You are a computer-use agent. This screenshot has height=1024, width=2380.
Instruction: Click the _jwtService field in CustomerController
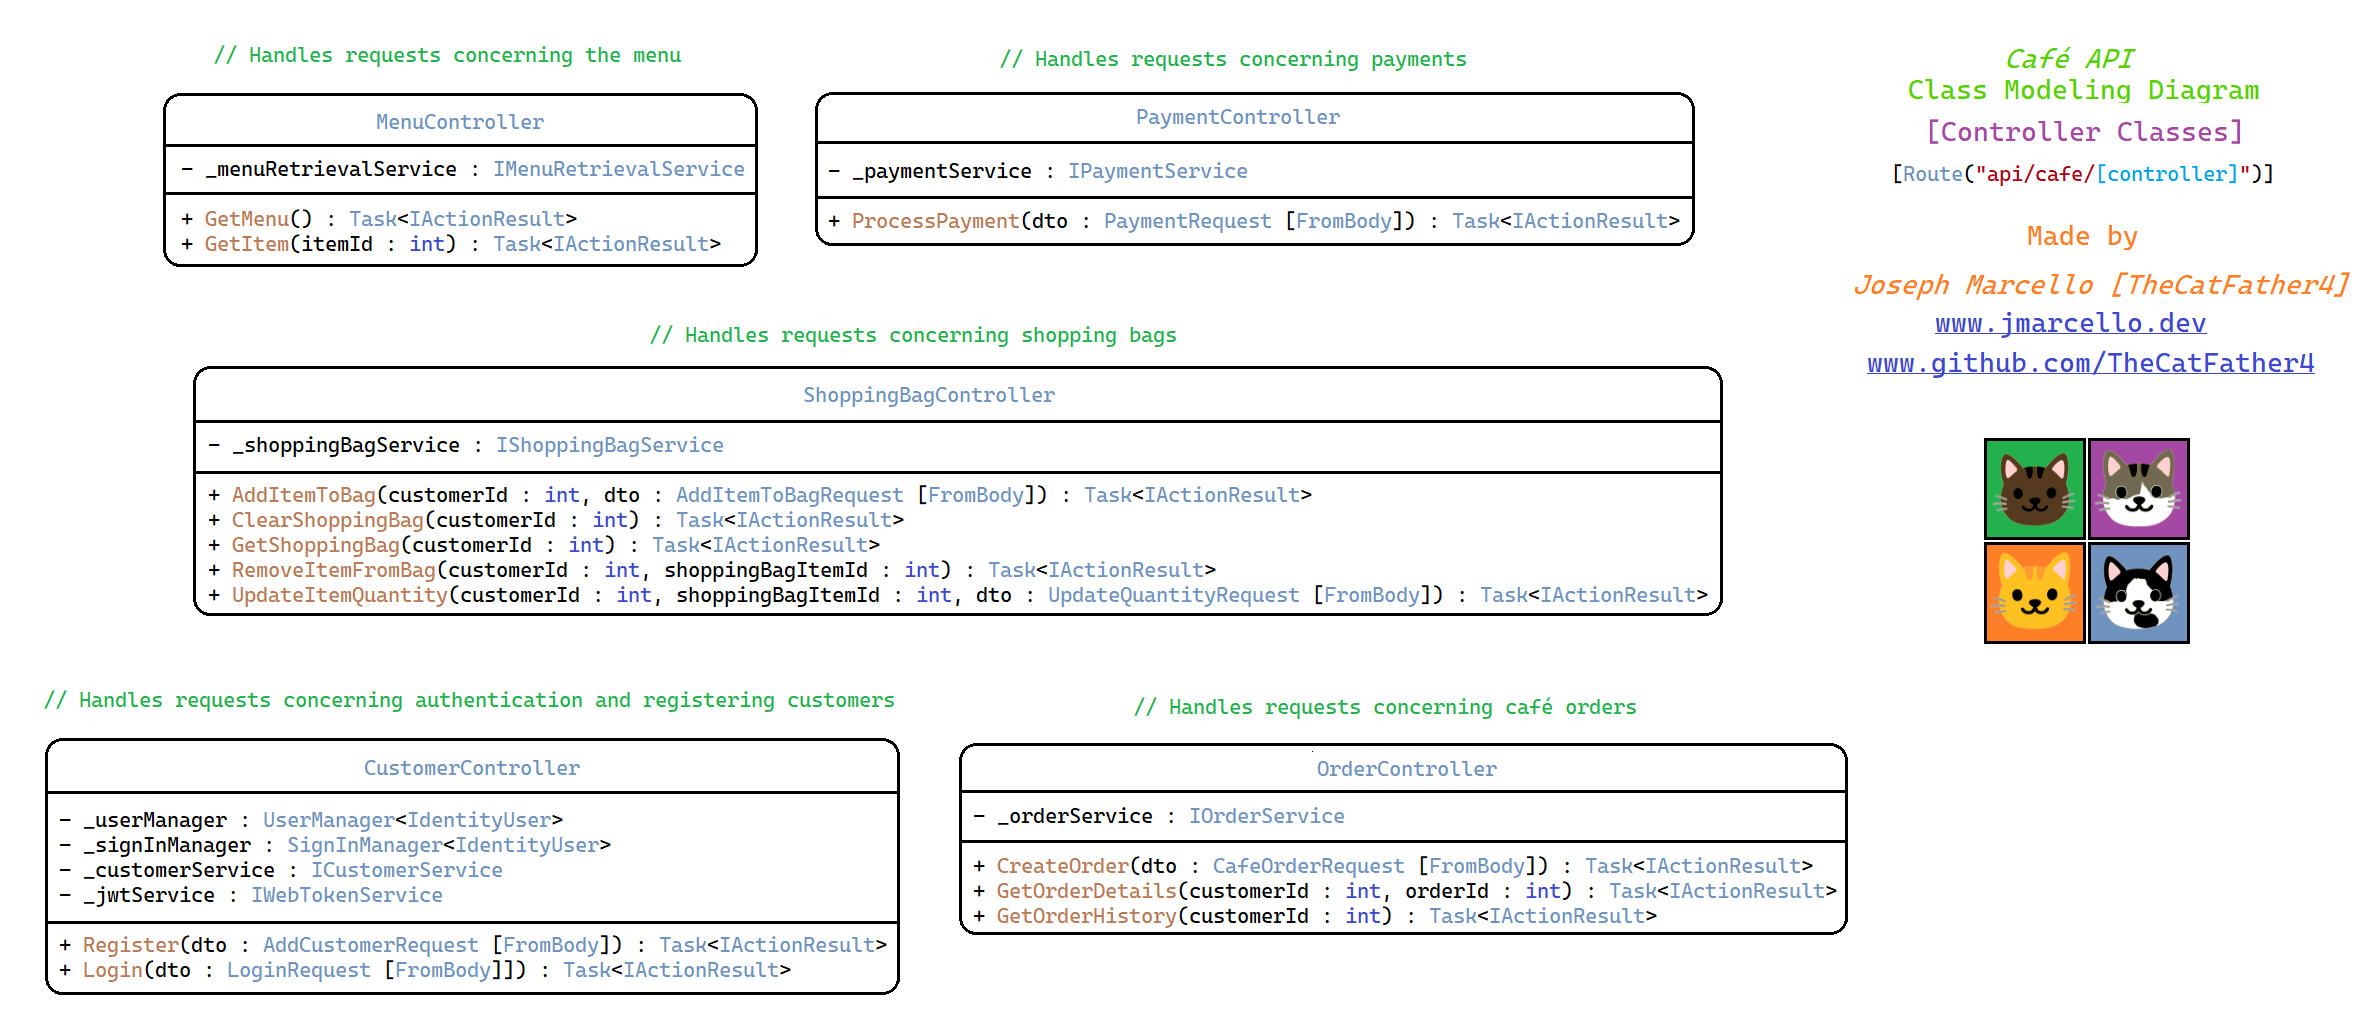tap(150, 895)
